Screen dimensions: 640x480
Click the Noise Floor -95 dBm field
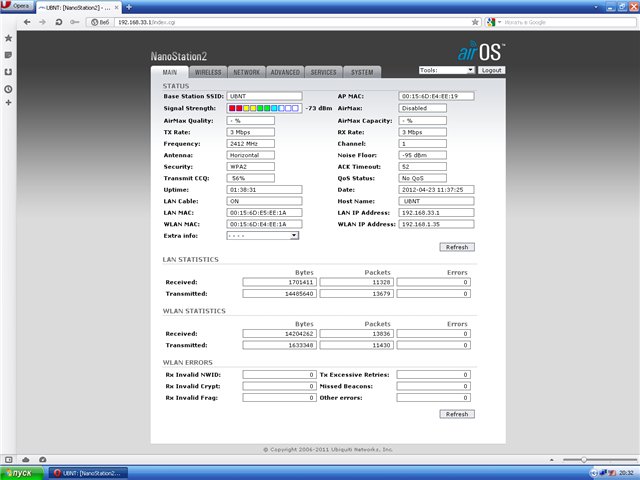(422, 155)
